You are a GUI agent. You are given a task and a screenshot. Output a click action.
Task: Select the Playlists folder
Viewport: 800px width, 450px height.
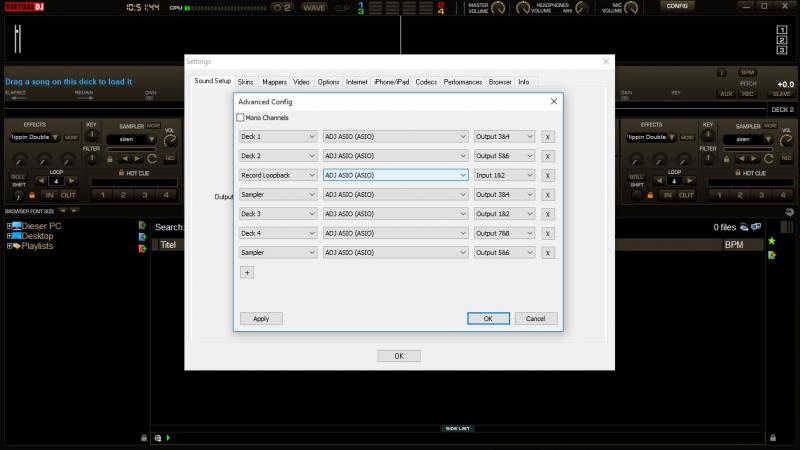pyautogui.click(x=37, y=246)
